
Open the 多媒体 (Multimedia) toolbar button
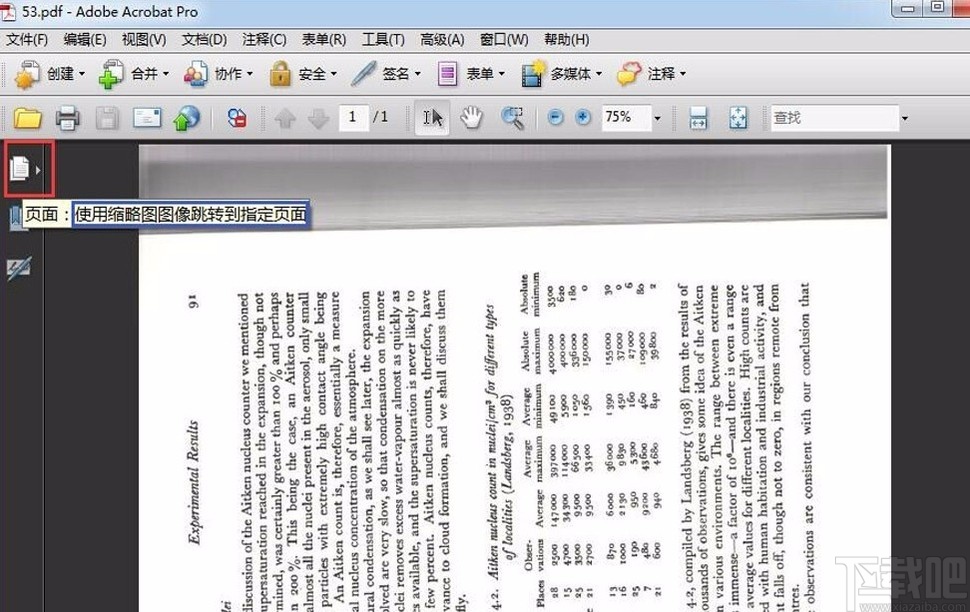point(565,73)
